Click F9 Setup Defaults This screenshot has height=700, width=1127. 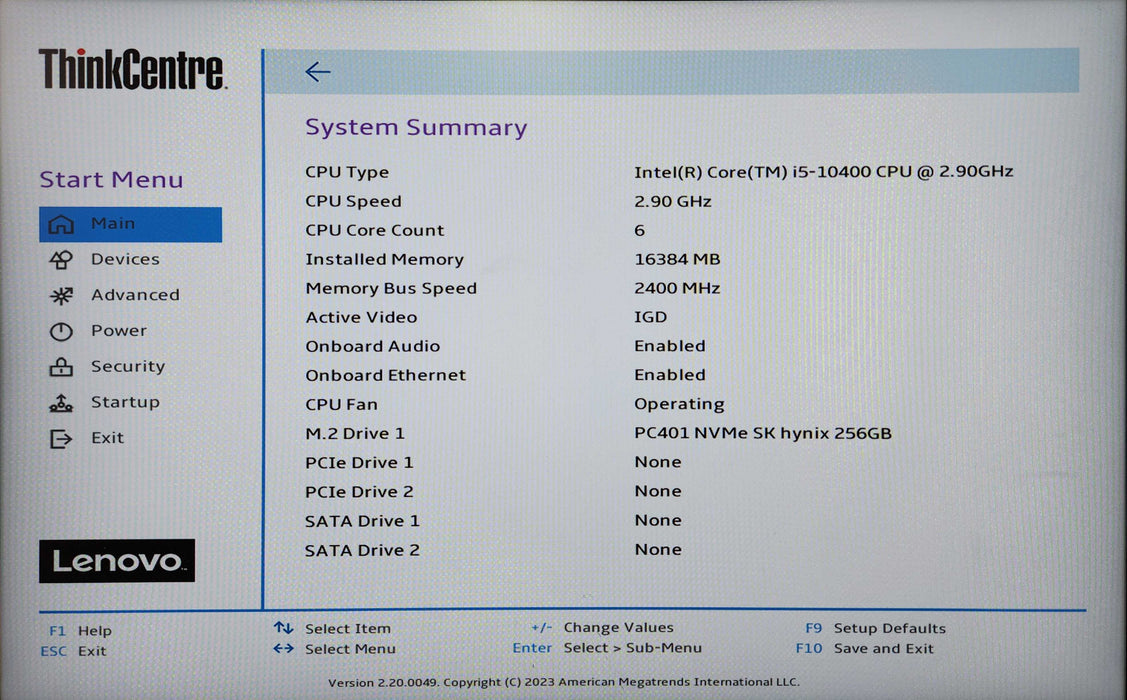(875, 628)
